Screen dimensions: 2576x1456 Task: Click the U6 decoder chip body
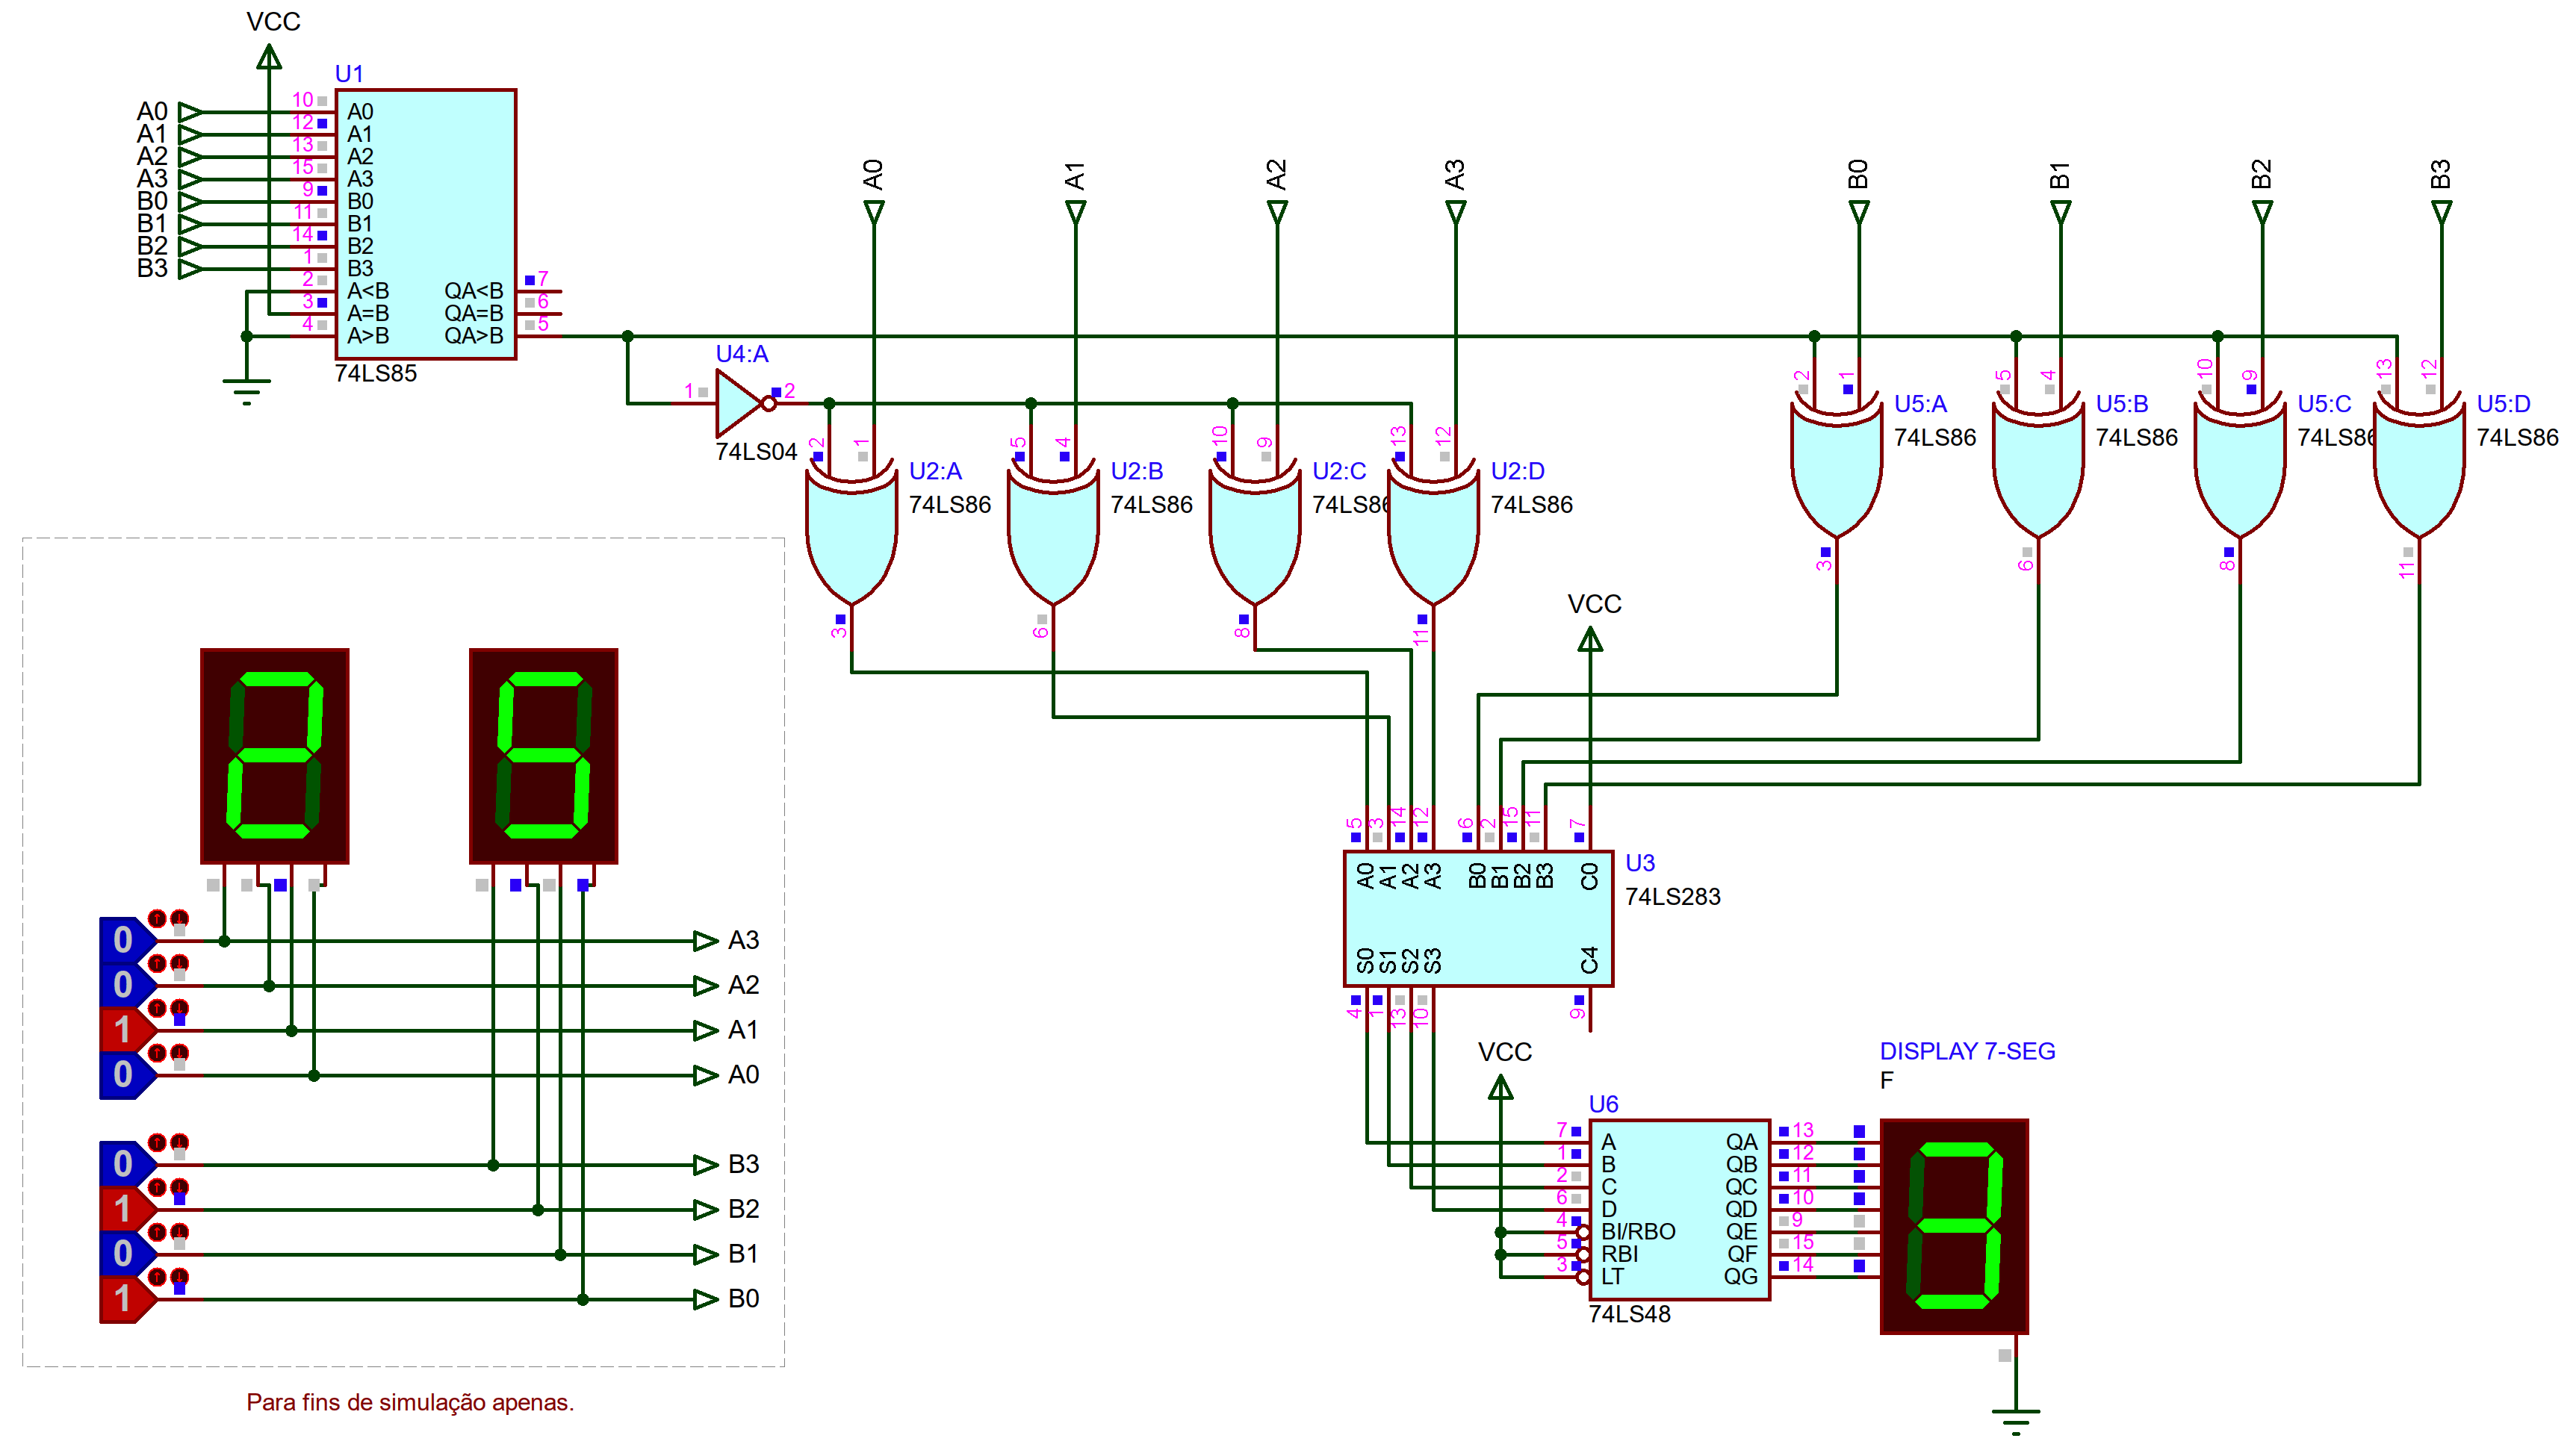pos(1679,1209)
